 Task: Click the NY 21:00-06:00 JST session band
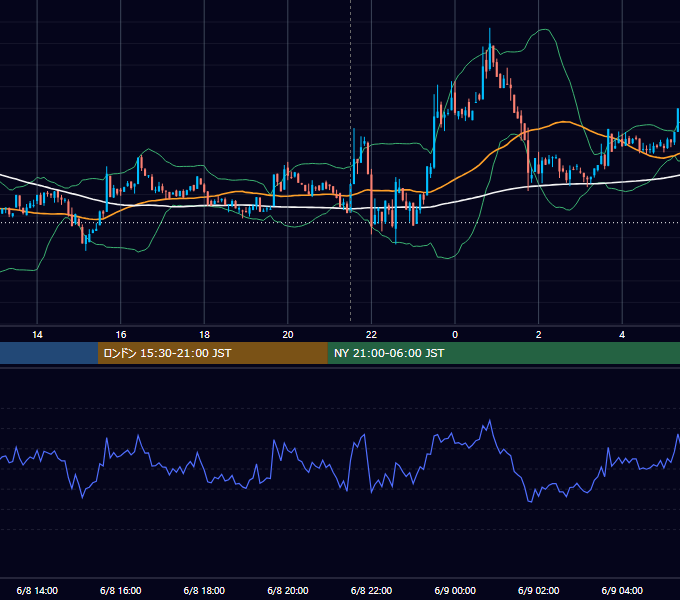[503, 353]
